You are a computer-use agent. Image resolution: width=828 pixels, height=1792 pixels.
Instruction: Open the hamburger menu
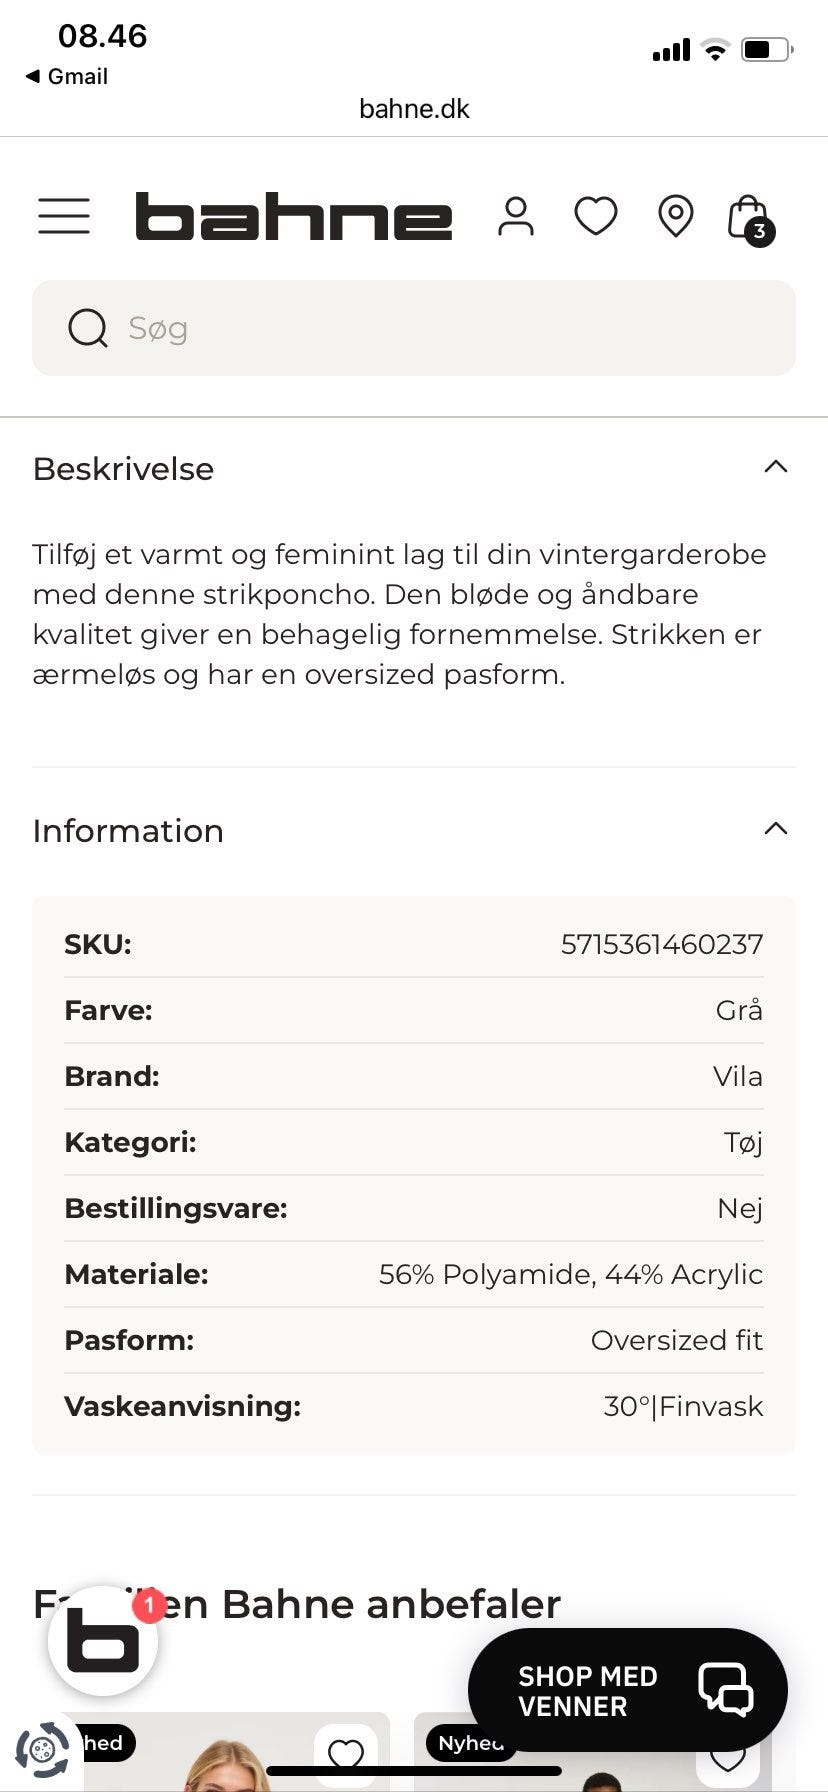click(64, 216)
